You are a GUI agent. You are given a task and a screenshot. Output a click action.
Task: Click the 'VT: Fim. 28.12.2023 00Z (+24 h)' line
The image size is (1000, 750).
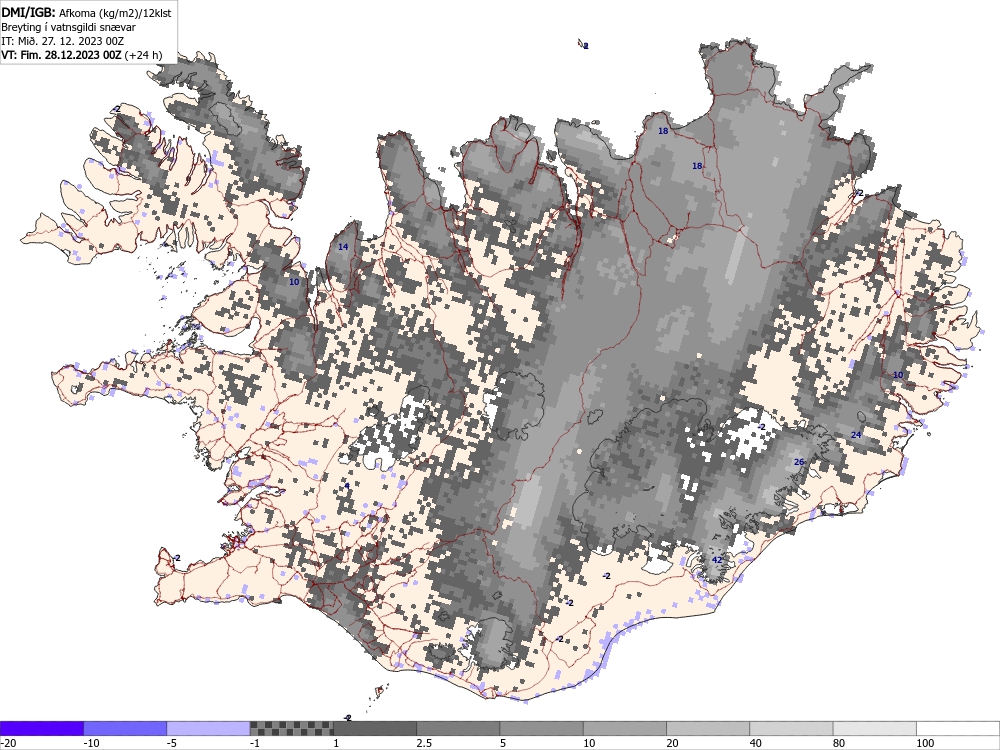[82, 55]
